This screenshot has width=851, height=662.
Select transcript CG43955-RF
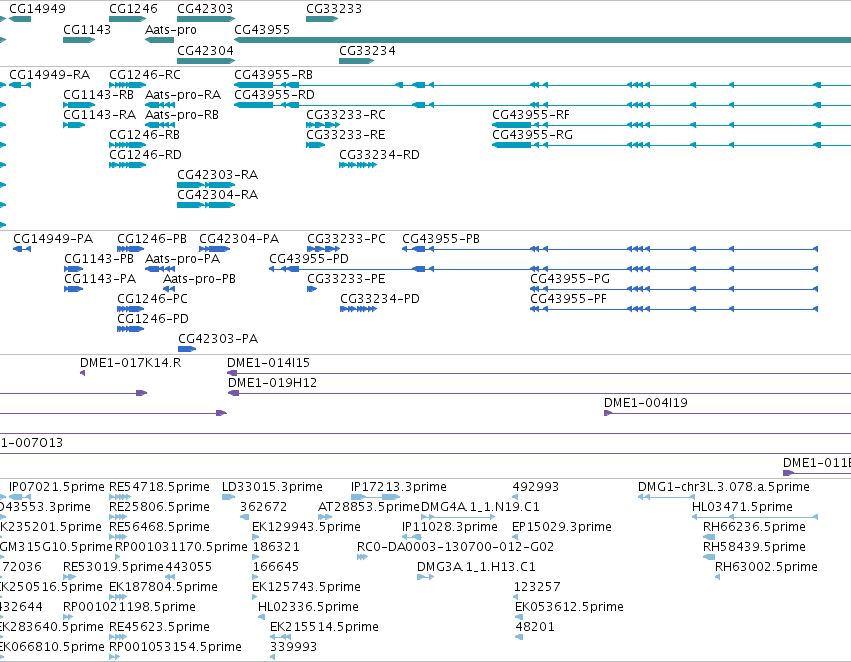pos(531,114)
